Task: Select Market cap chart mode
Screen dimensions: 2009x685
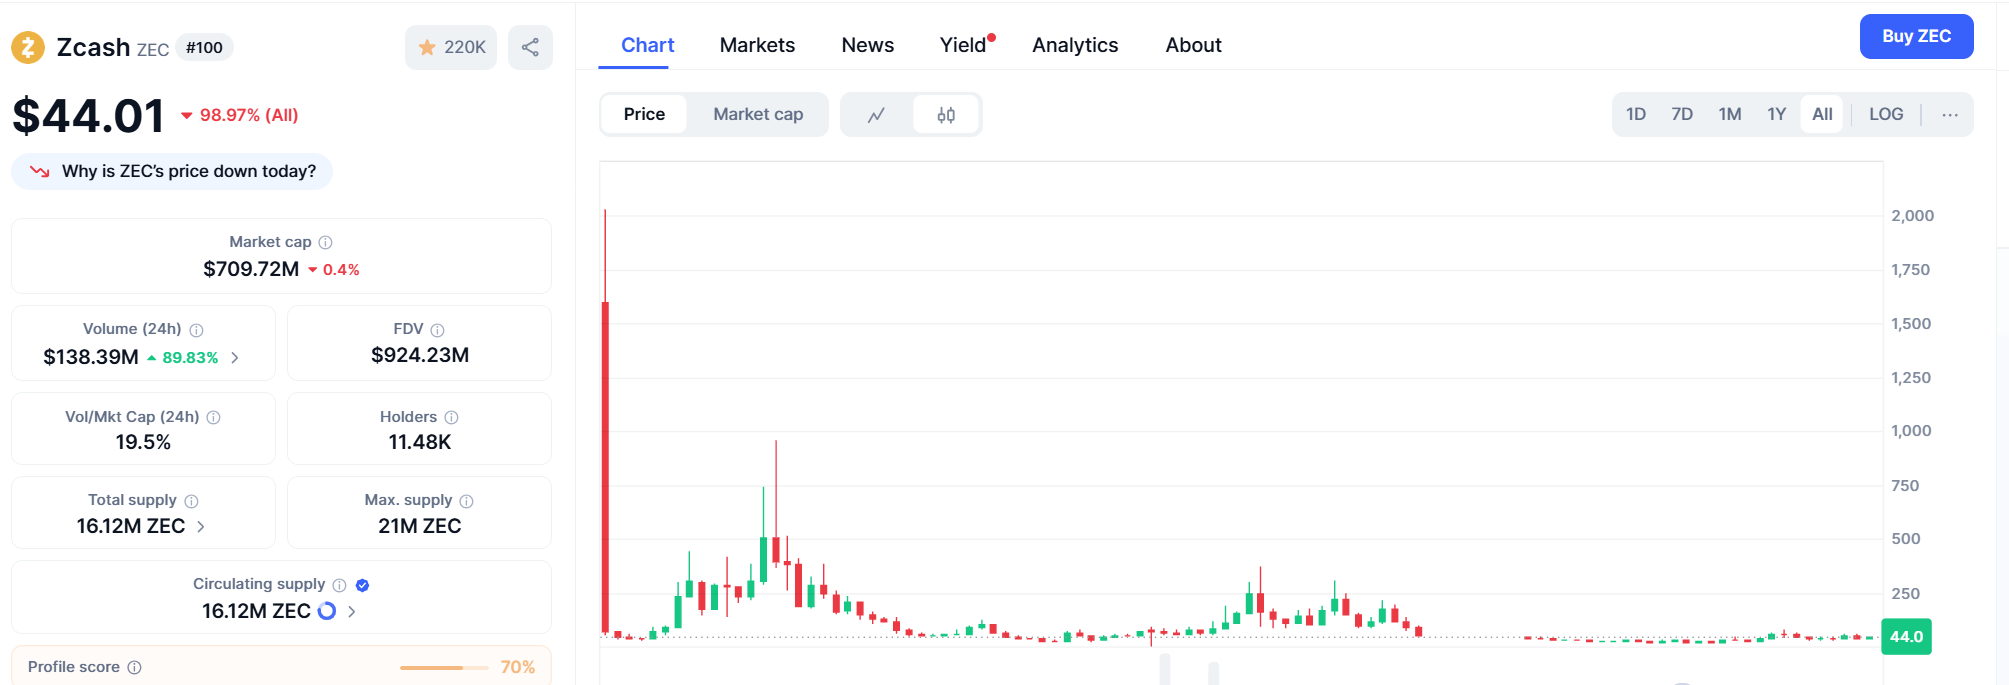Action: pos(758,114)
